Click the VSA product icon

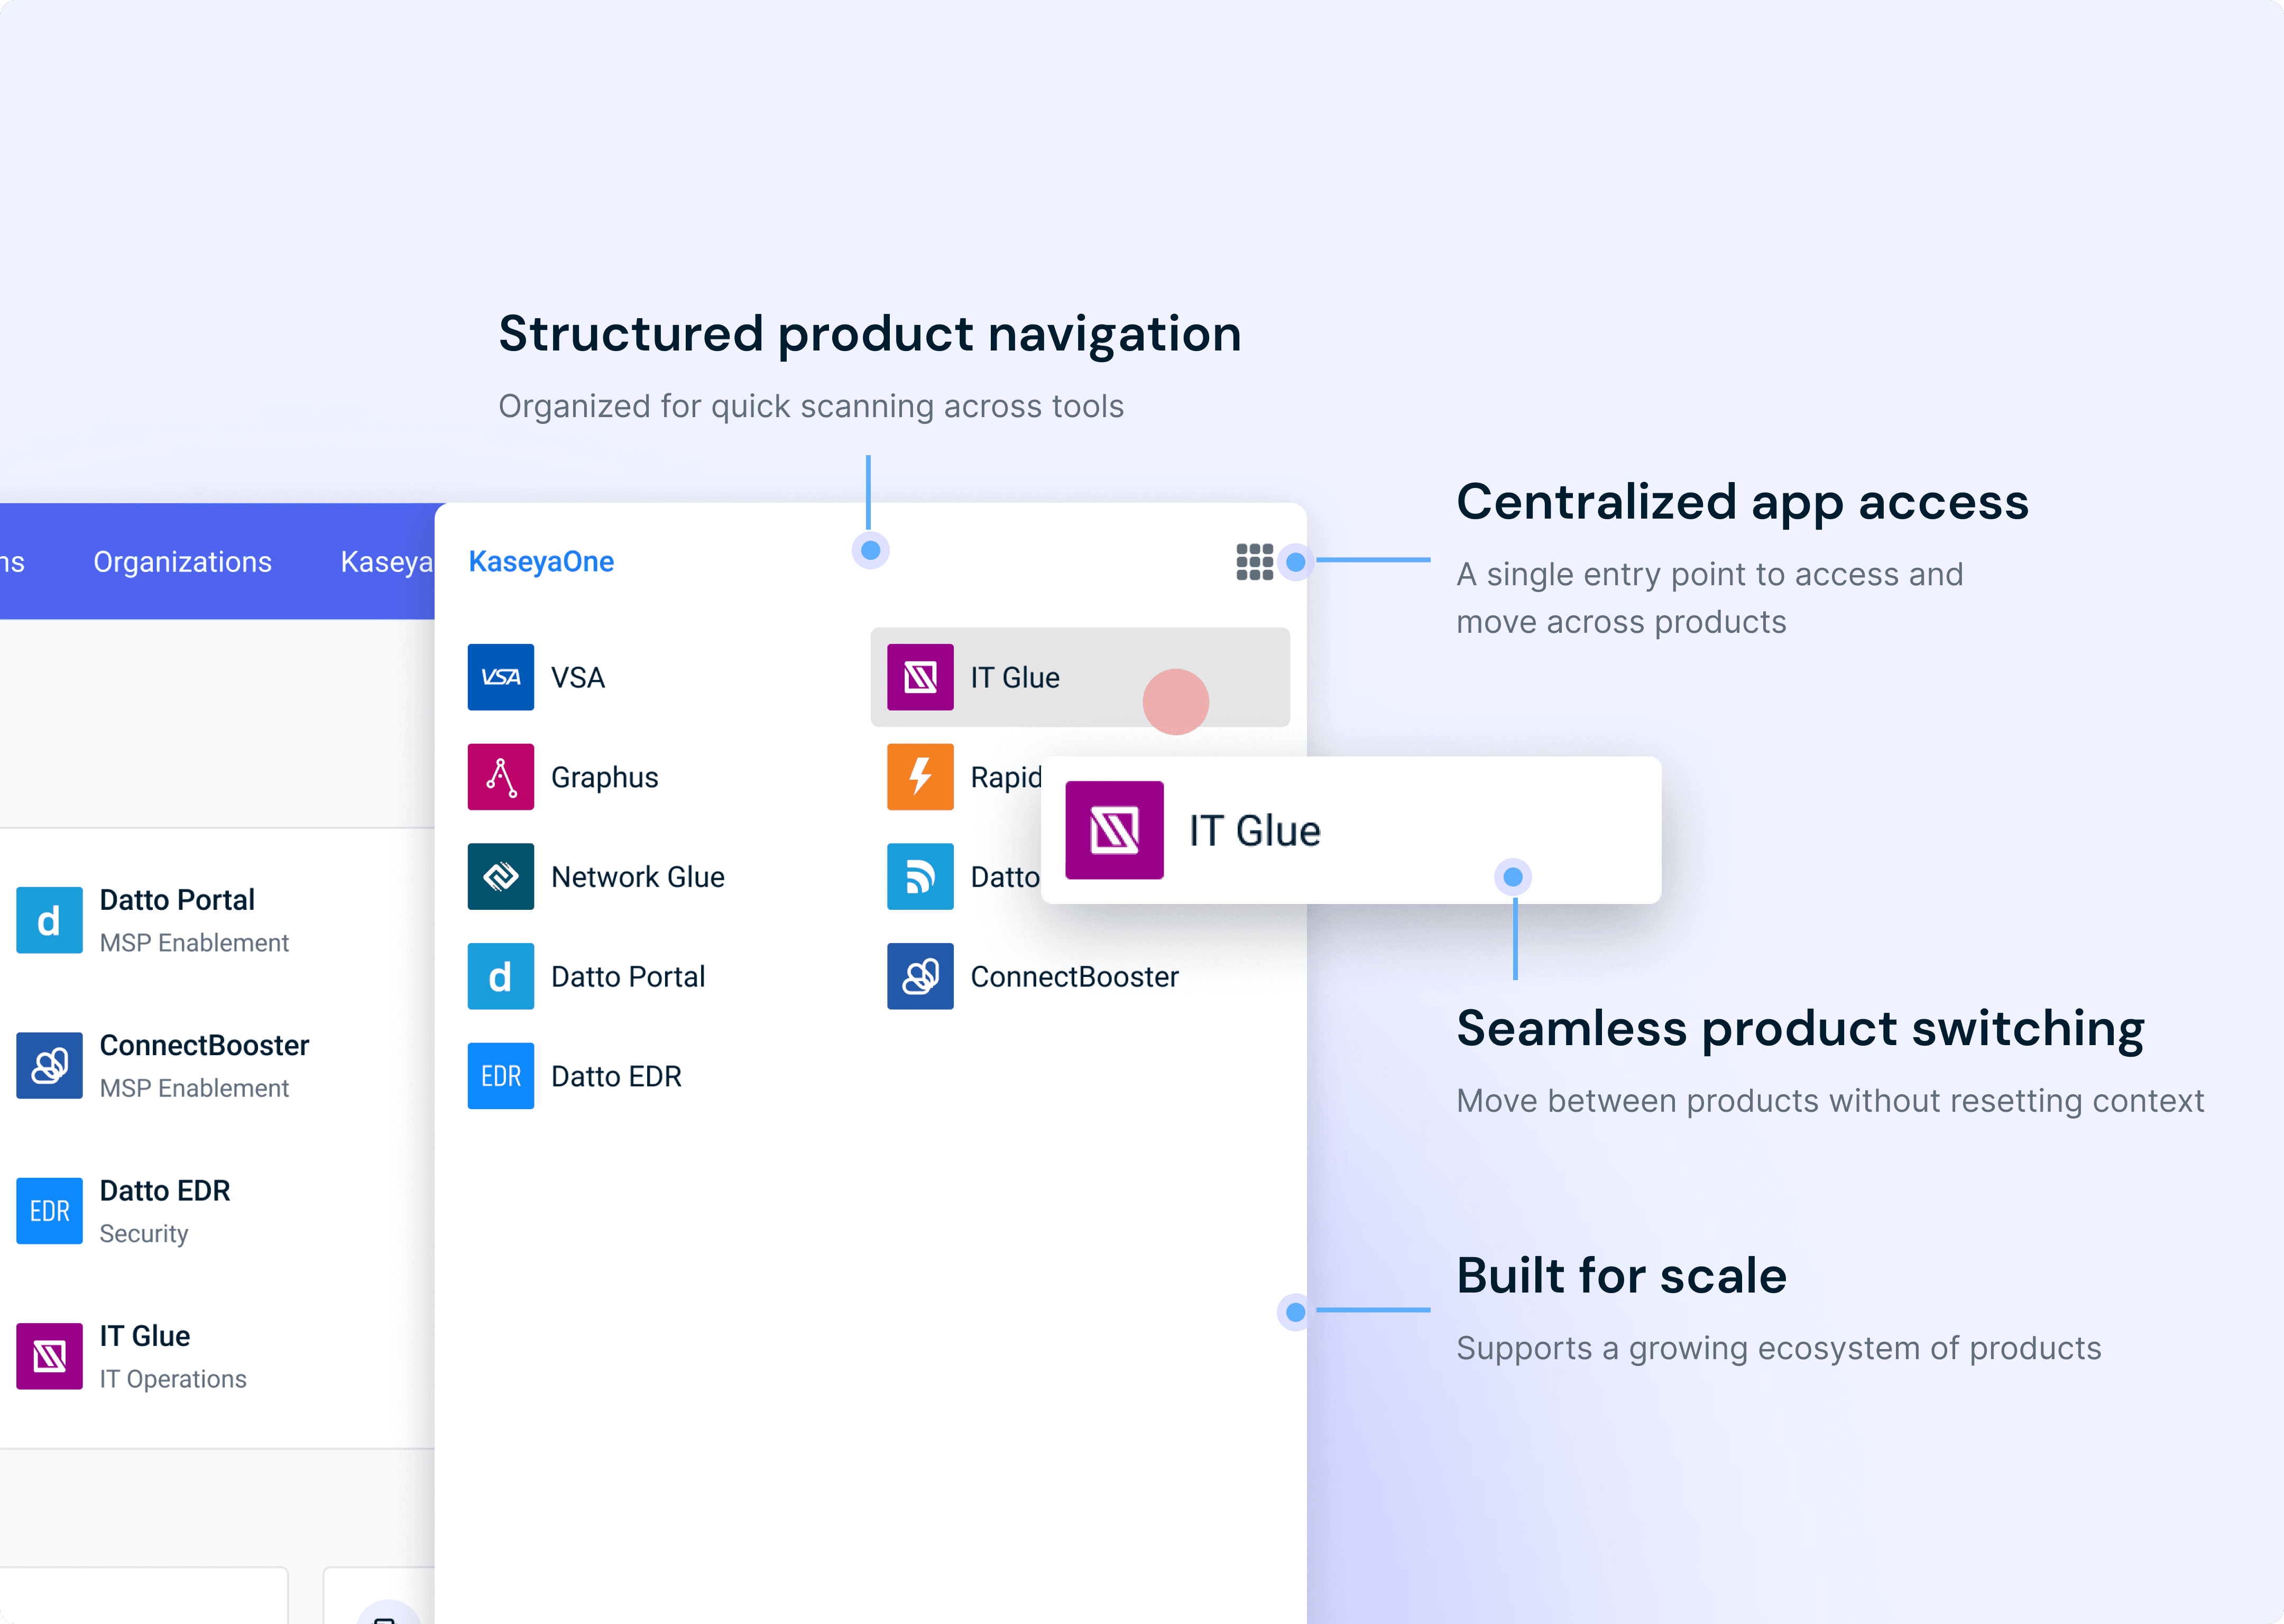[500, 677]
